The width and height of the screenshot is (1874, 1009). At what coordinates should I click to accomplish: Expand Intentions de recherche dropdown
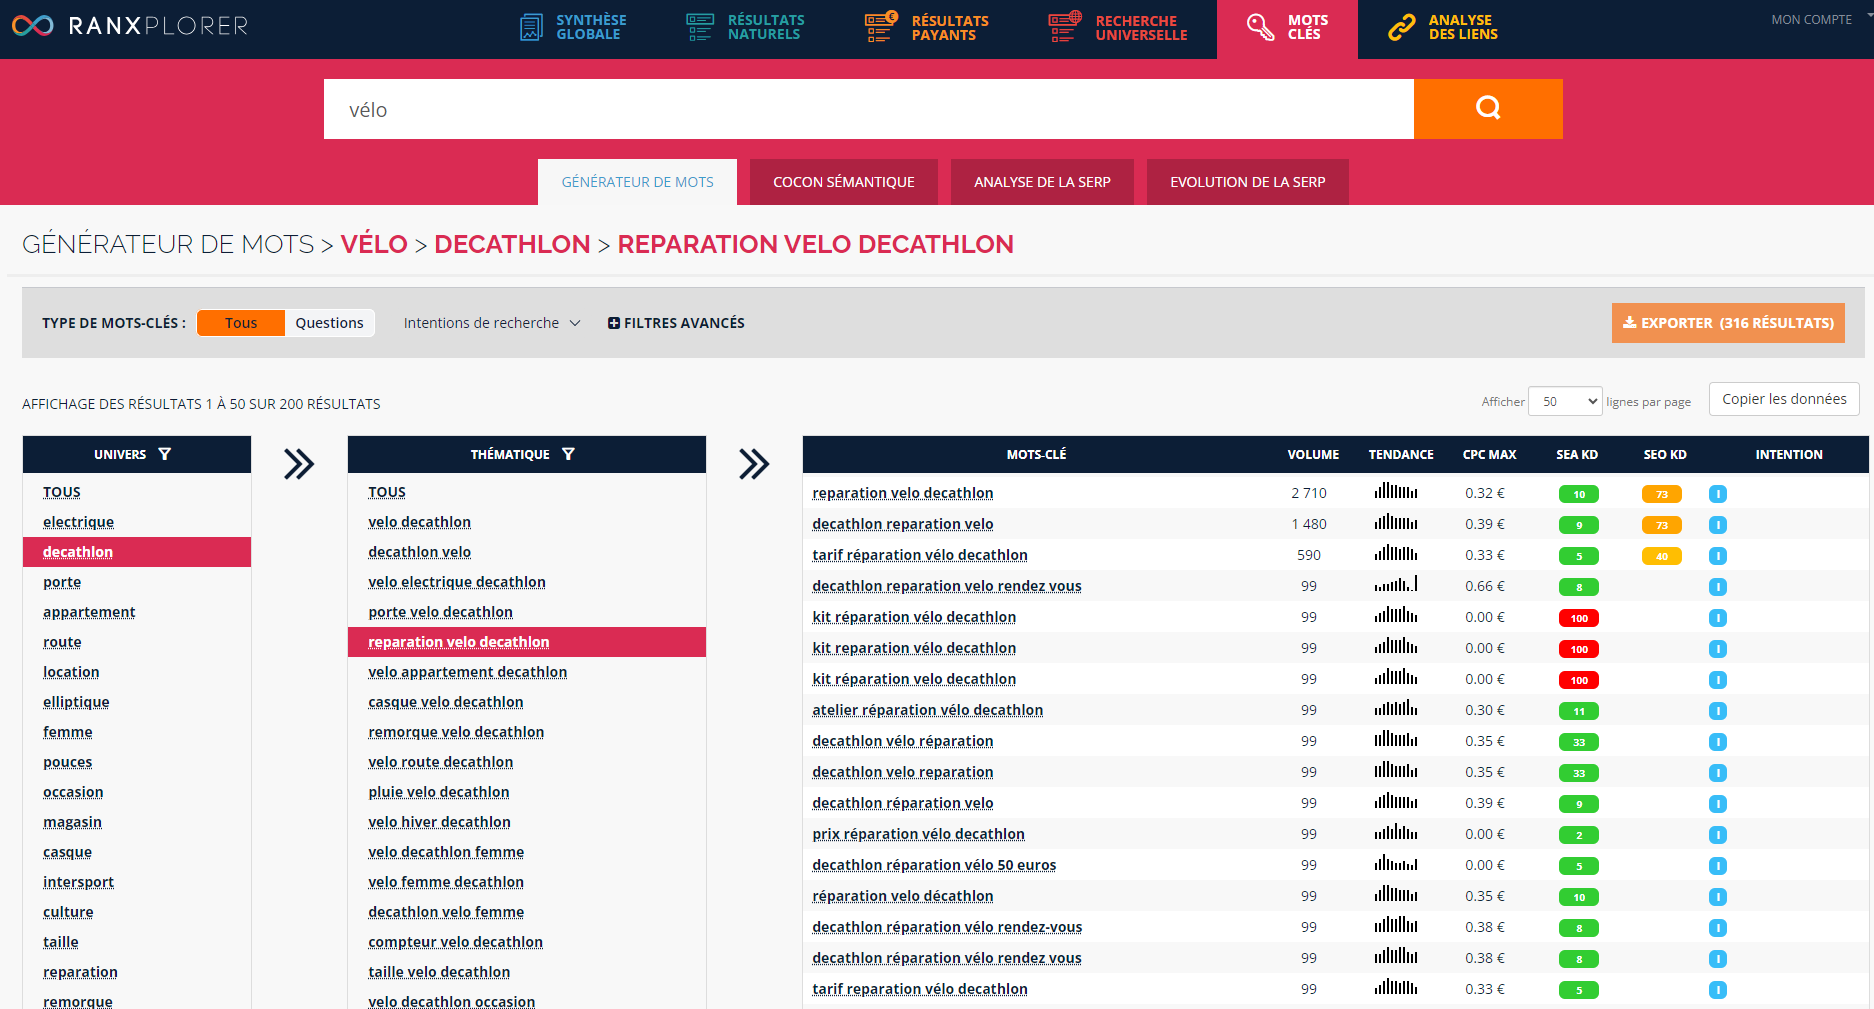pyautogui.click(x=492, y=323)
